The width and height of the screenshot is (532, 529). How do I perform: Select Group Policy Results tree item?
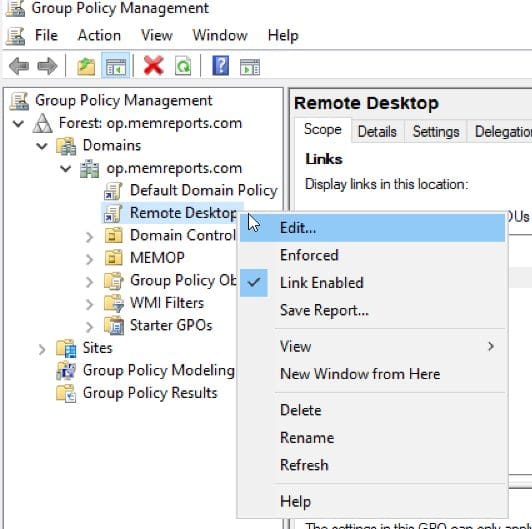pos(150,393)
